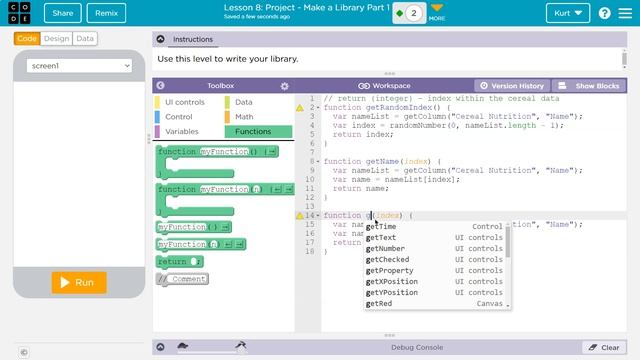Screen dimensions: 640x360
Task: Click the Remix button
Action: point(106,13)
